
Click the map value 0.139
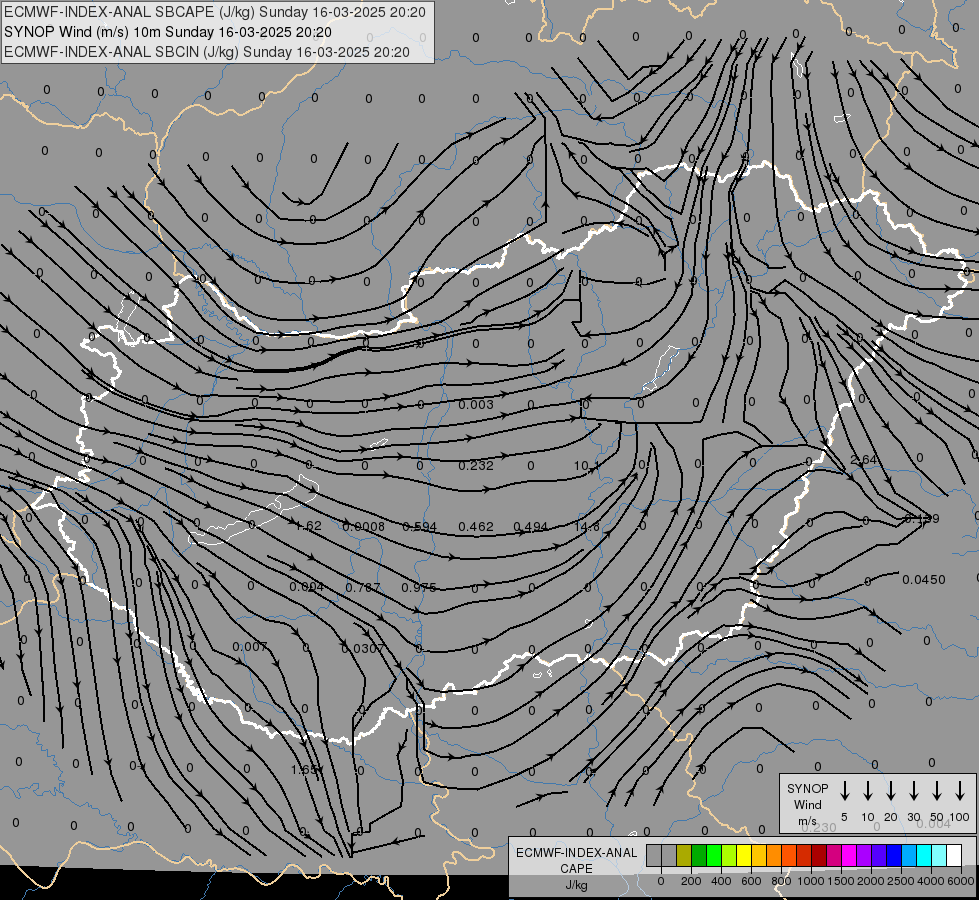(922, 518)
